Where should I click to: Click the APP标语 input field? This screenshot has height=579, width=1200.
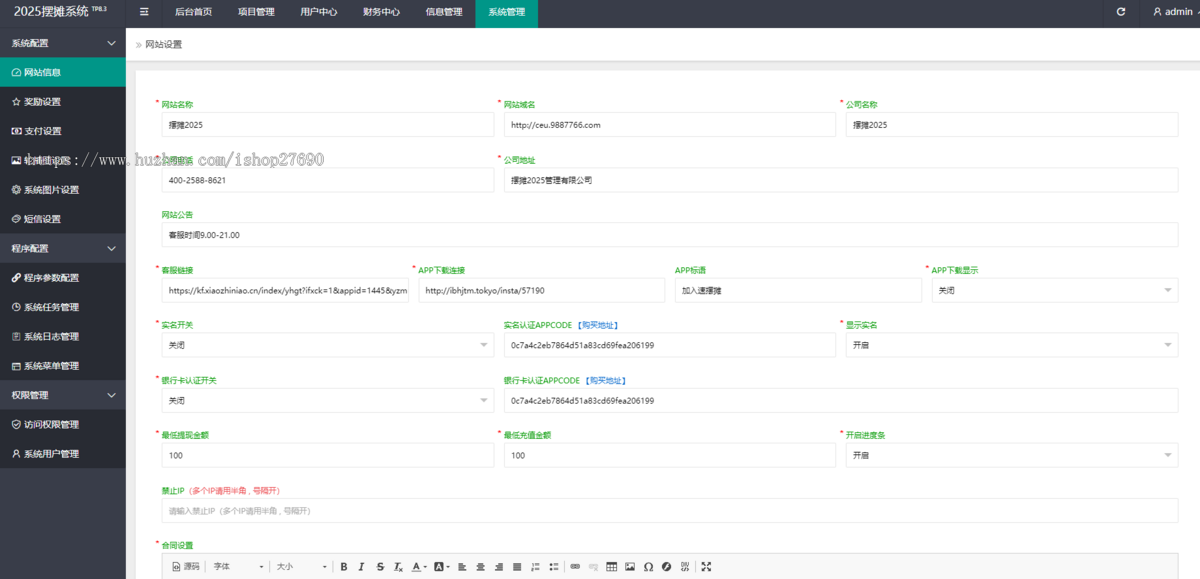[798, 290]
